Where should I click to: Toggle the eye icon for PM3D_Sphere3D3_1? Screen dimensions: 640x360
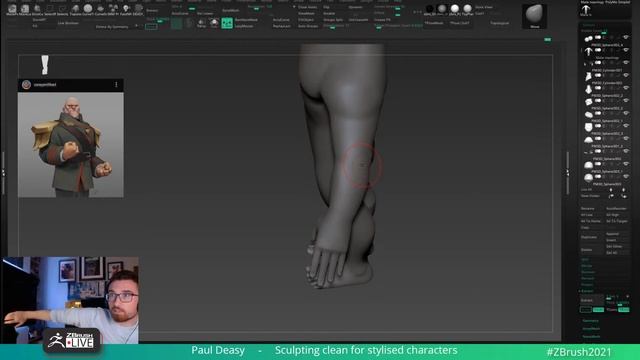(x=625, y=164)
